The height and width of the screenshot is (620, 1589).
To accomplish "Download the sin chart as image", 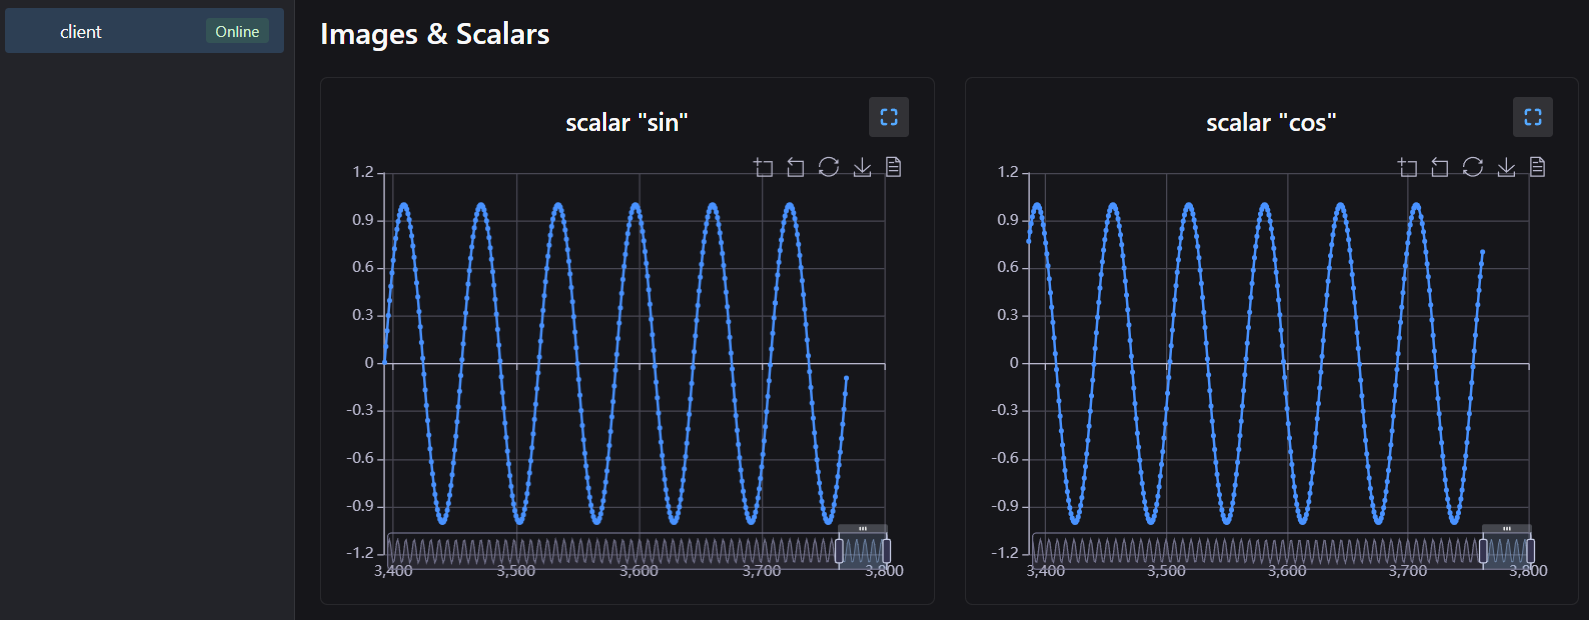I will 862,167.
